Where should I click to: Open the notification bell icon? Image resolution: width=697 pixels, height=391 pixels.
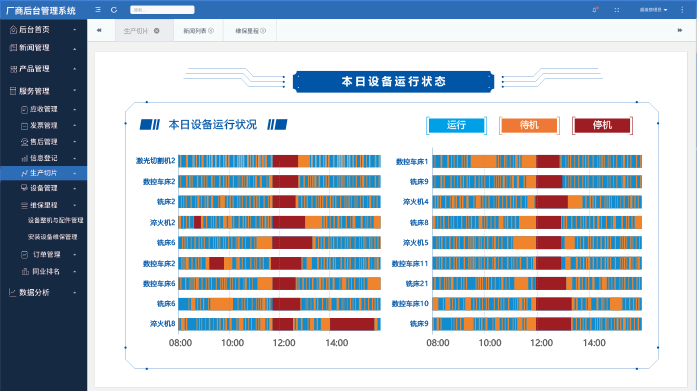tap(595, 10)
